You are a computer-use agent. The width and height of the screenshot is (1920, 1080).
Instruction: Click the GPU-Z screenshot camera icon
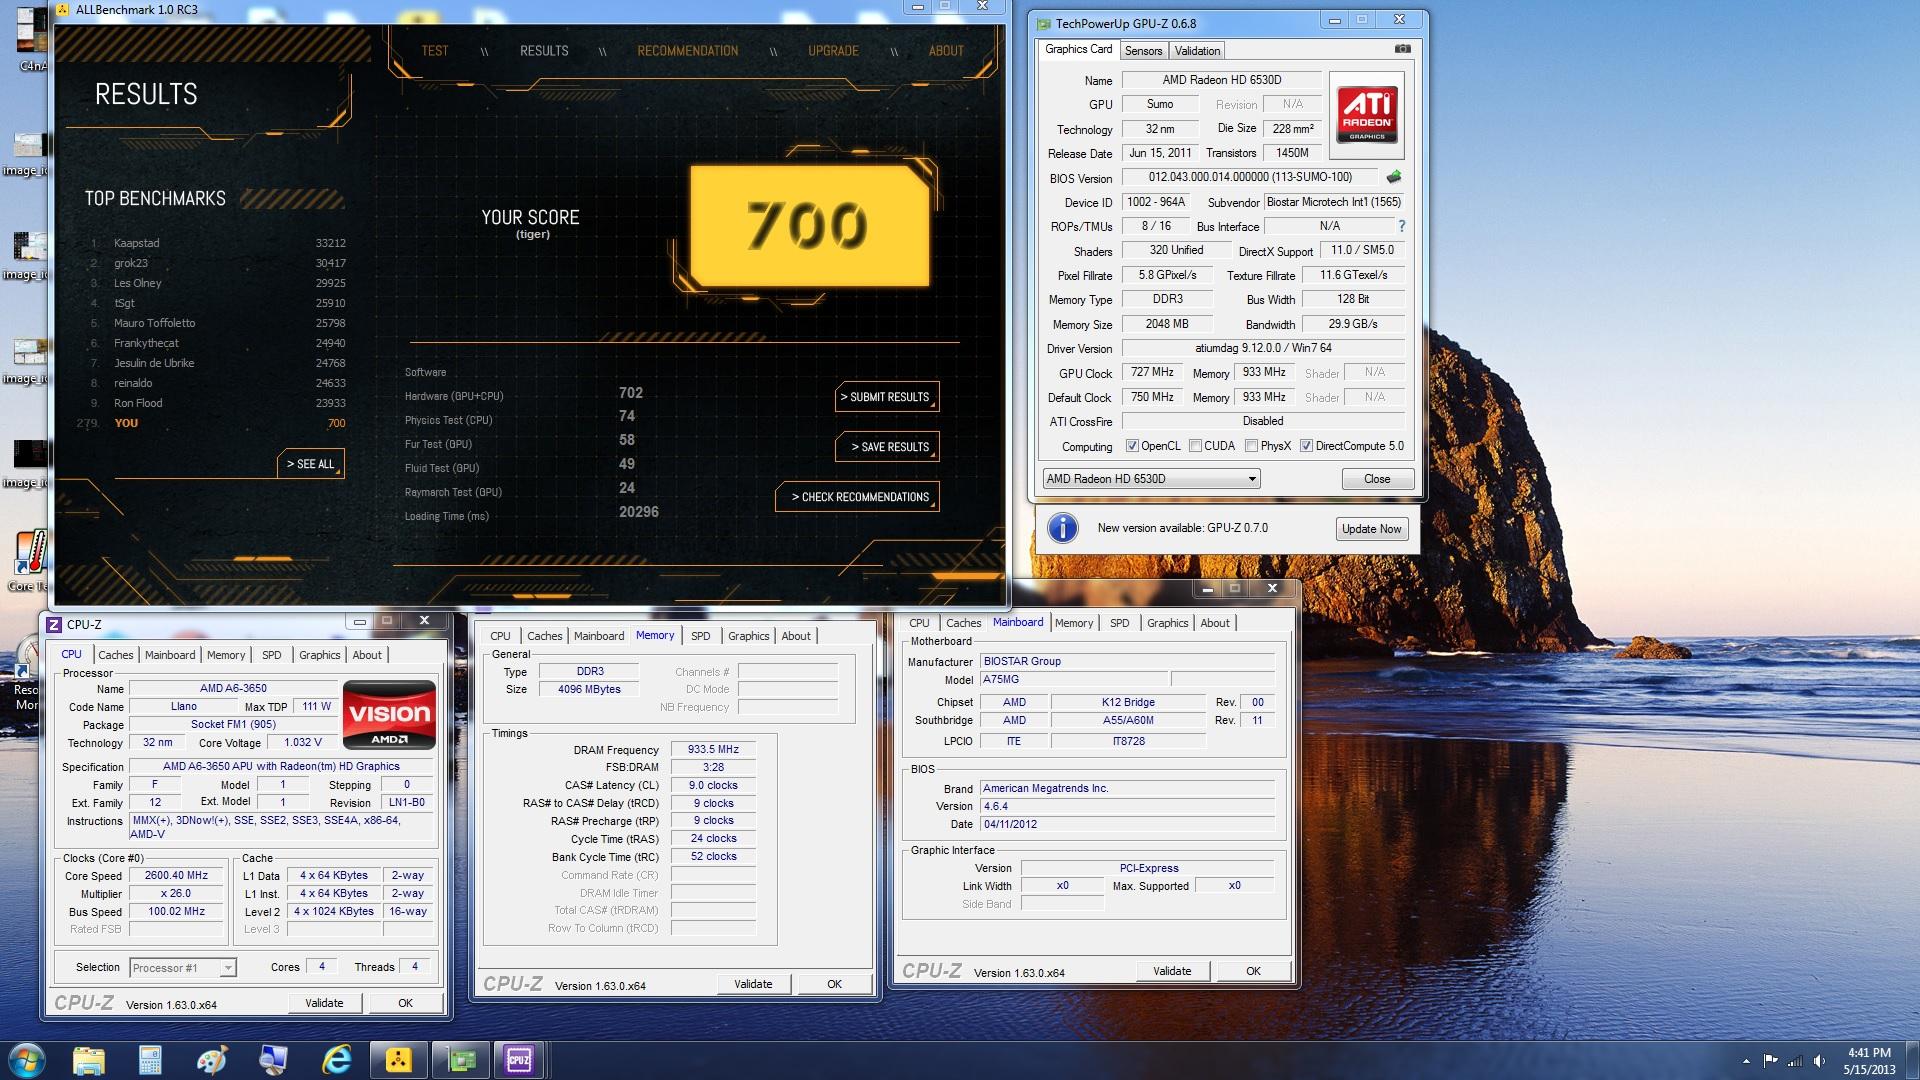1403,48
